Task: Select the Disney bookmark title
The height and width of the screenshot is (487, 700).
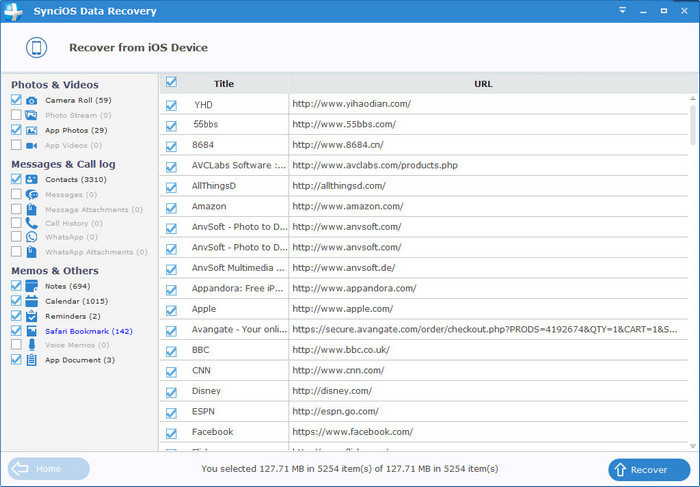Action: click(206, 391)
